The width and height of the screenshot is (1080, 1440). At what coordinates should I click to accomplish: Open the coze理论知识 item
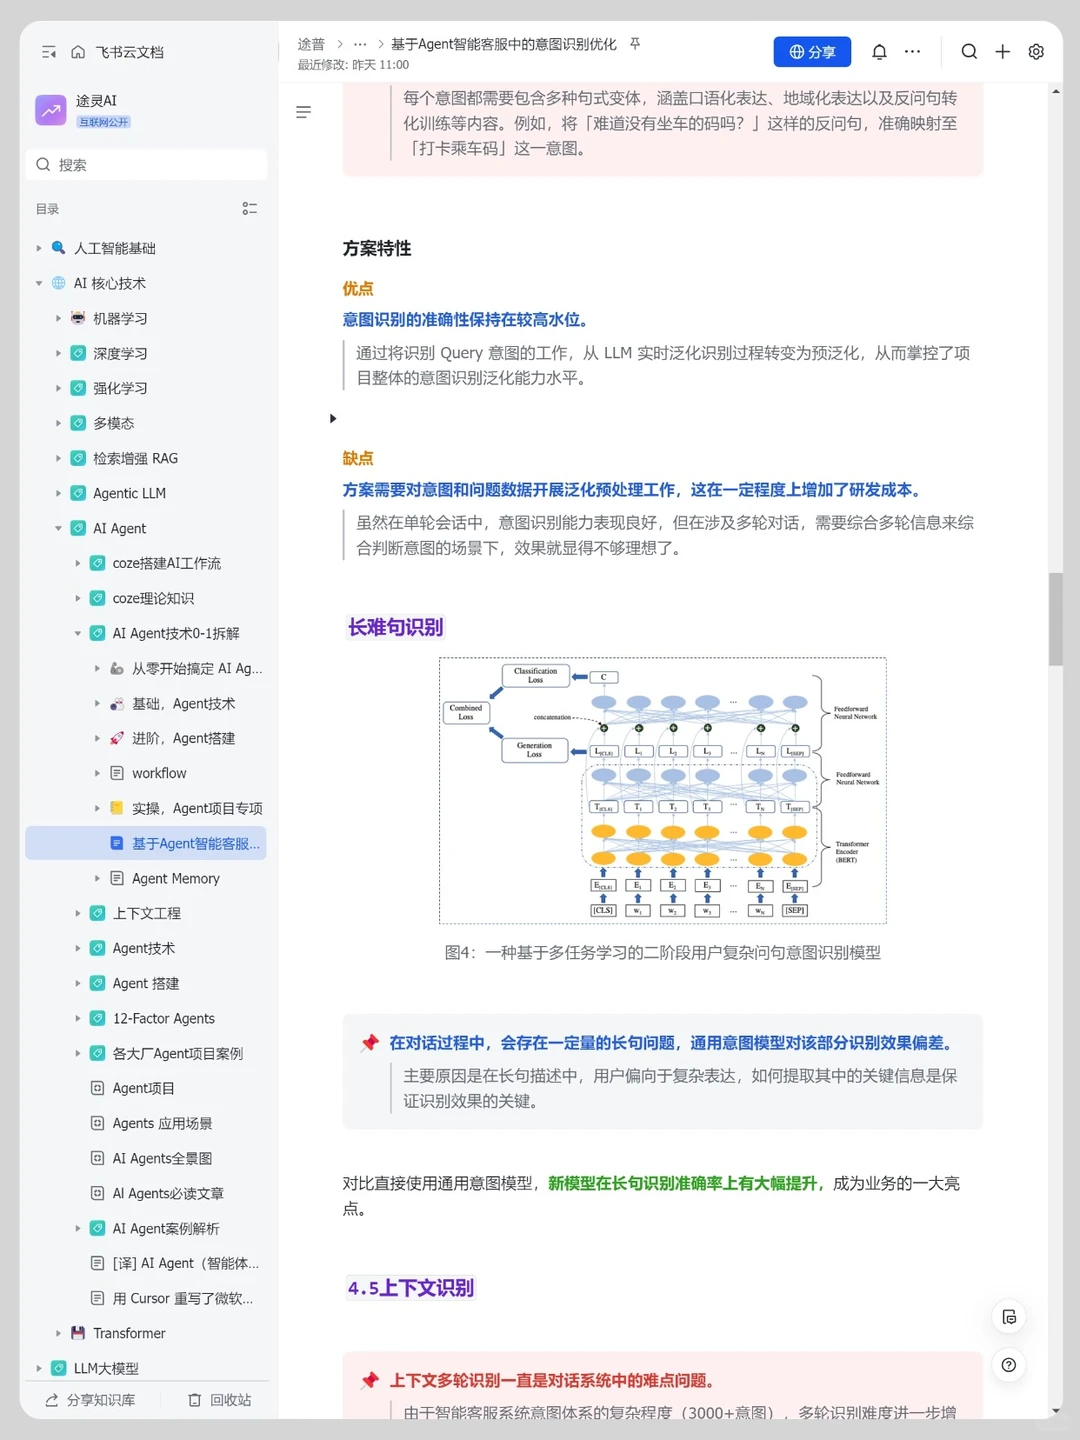click(x=153, y=598)
